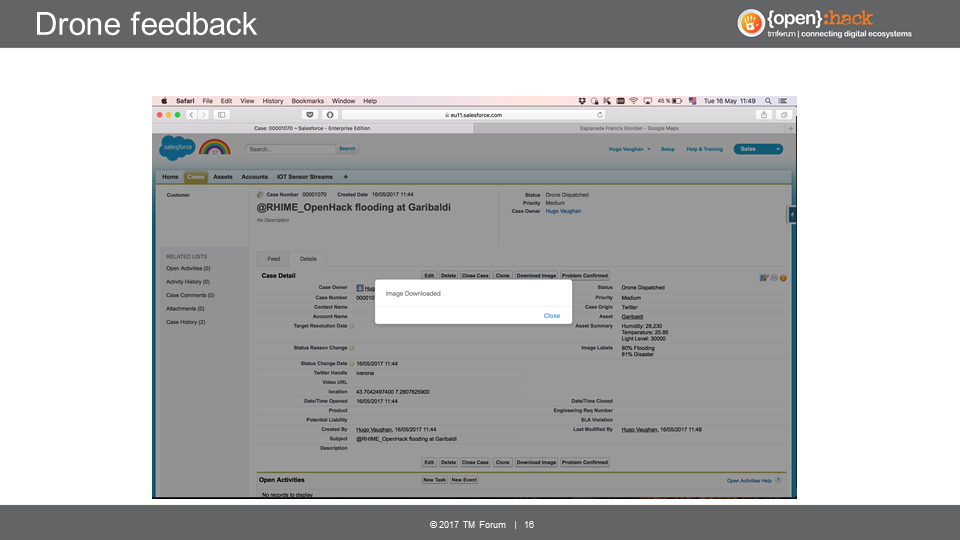Jump to Attachments (0) related list
Image resolution: width=960 pixels, height=540 pixels.
point(185,309)
